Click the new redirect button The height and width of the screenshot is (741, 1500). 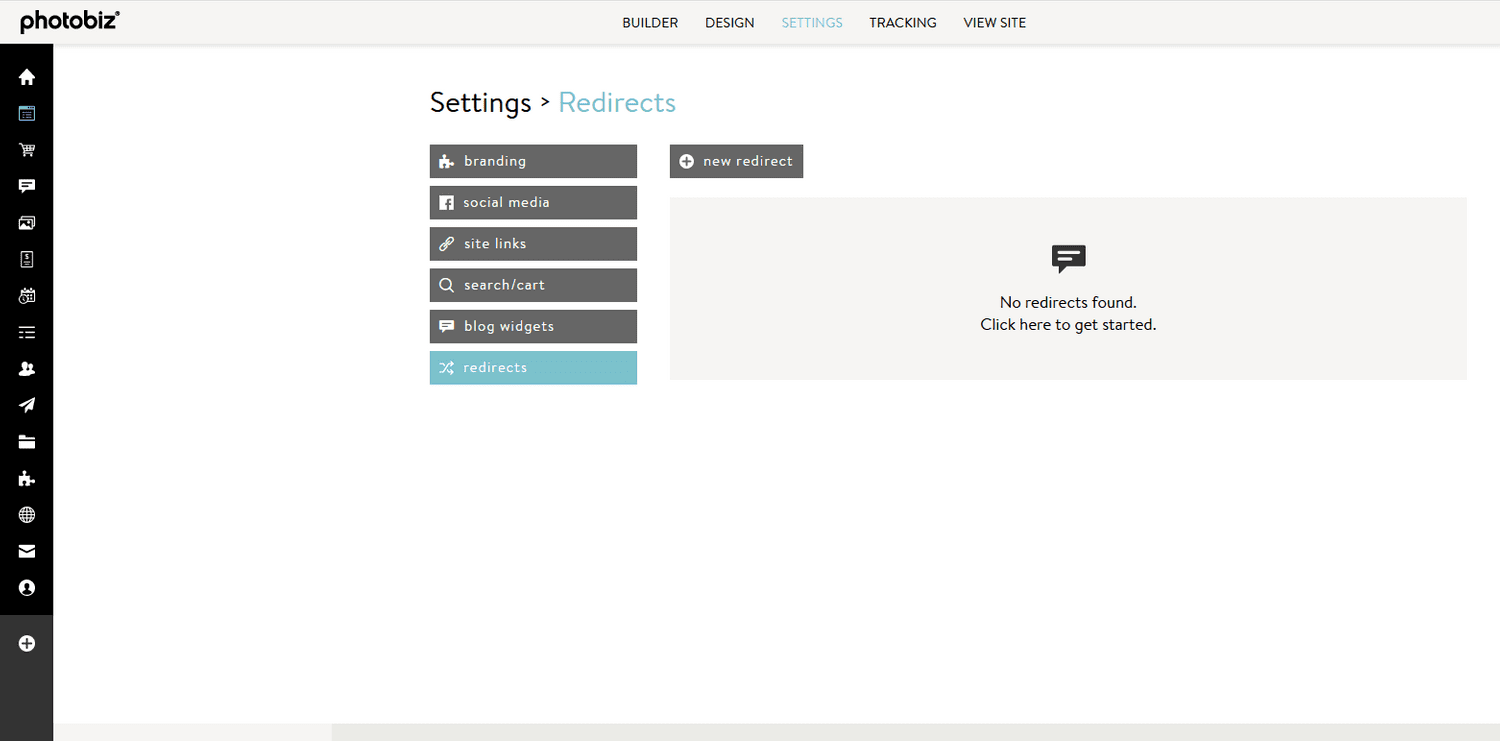pyautogui.click(x=736, y=161)
